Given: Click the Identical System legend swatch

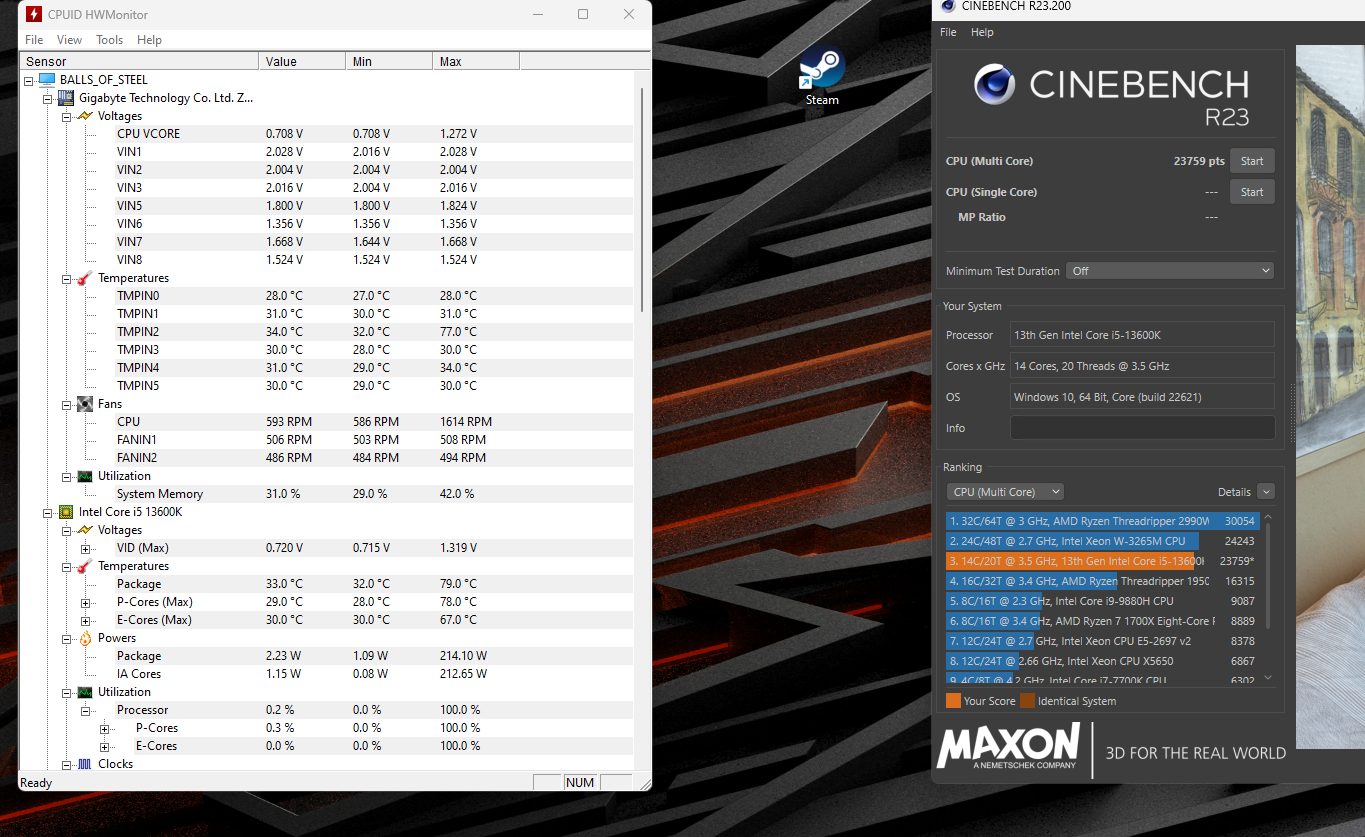Looking at the screenshot, I should tap(1027, 701).
